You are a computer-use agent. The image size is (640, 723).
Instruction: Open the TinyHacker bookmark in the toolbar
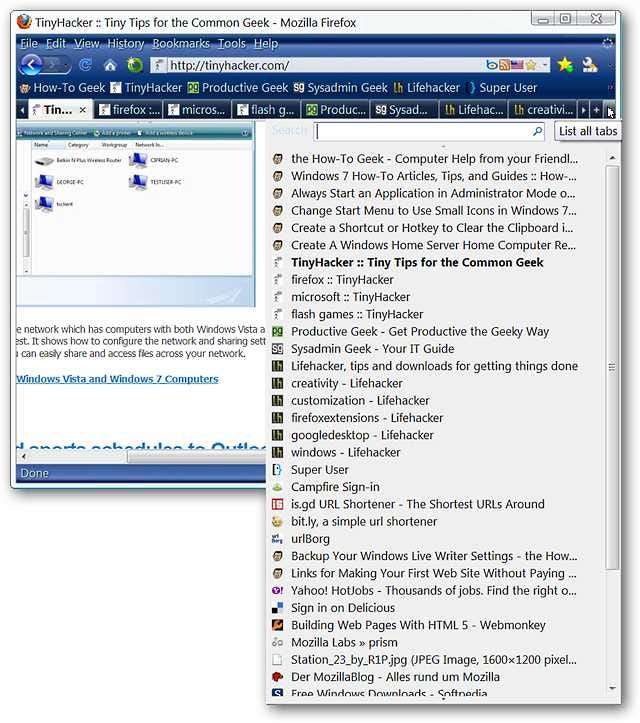tap(147, 88)
